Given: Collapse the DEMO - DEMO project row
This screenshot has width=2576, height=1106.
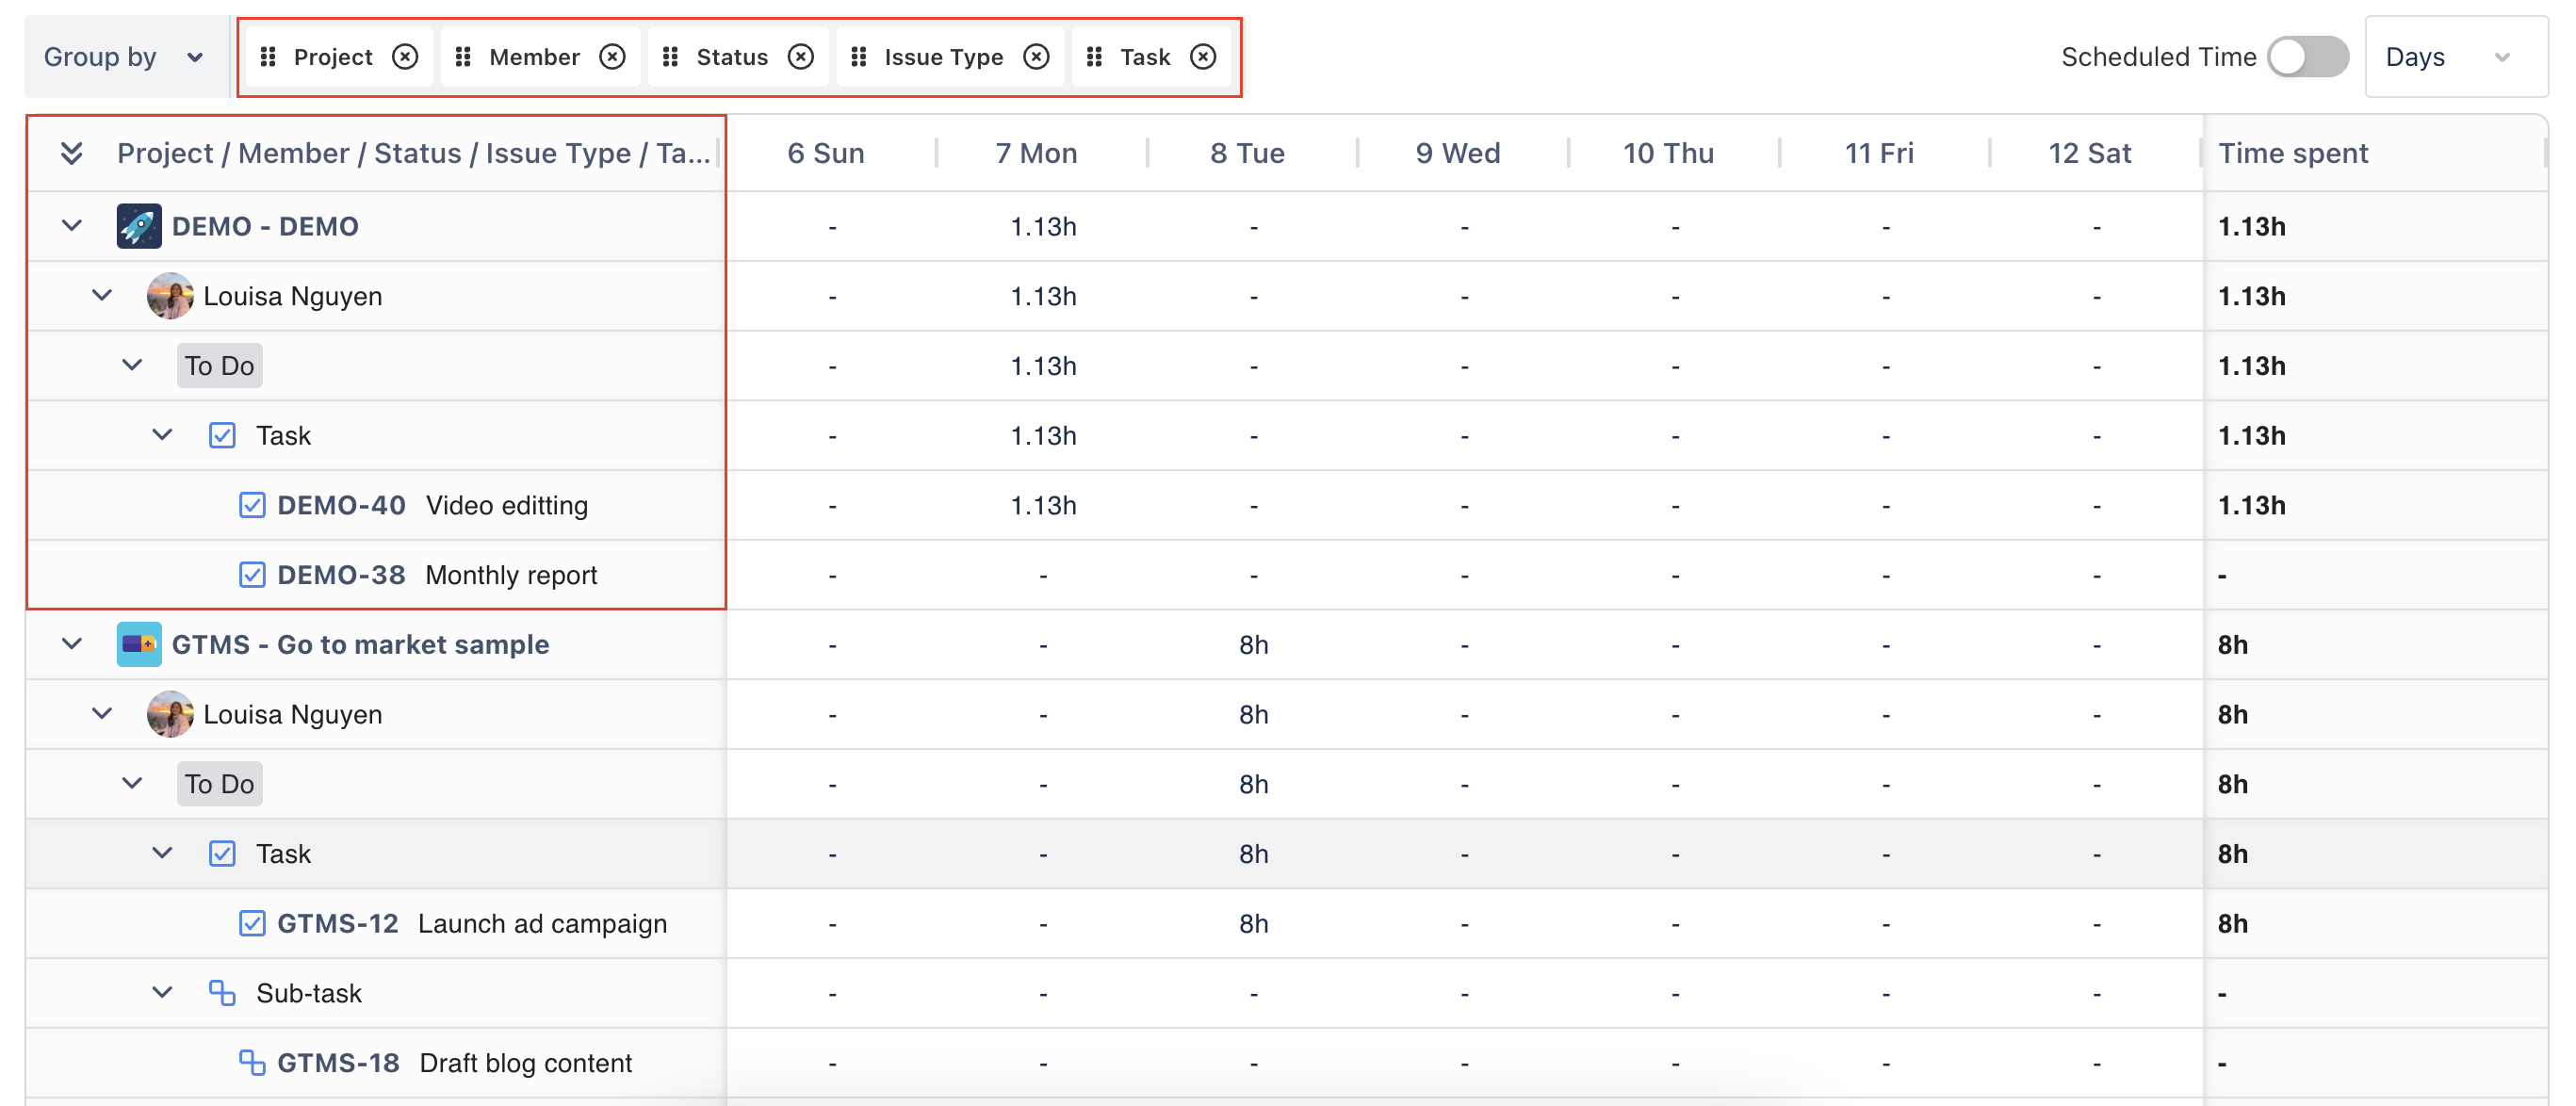Looking at the screenshot, I should click(x=71, y=226).
